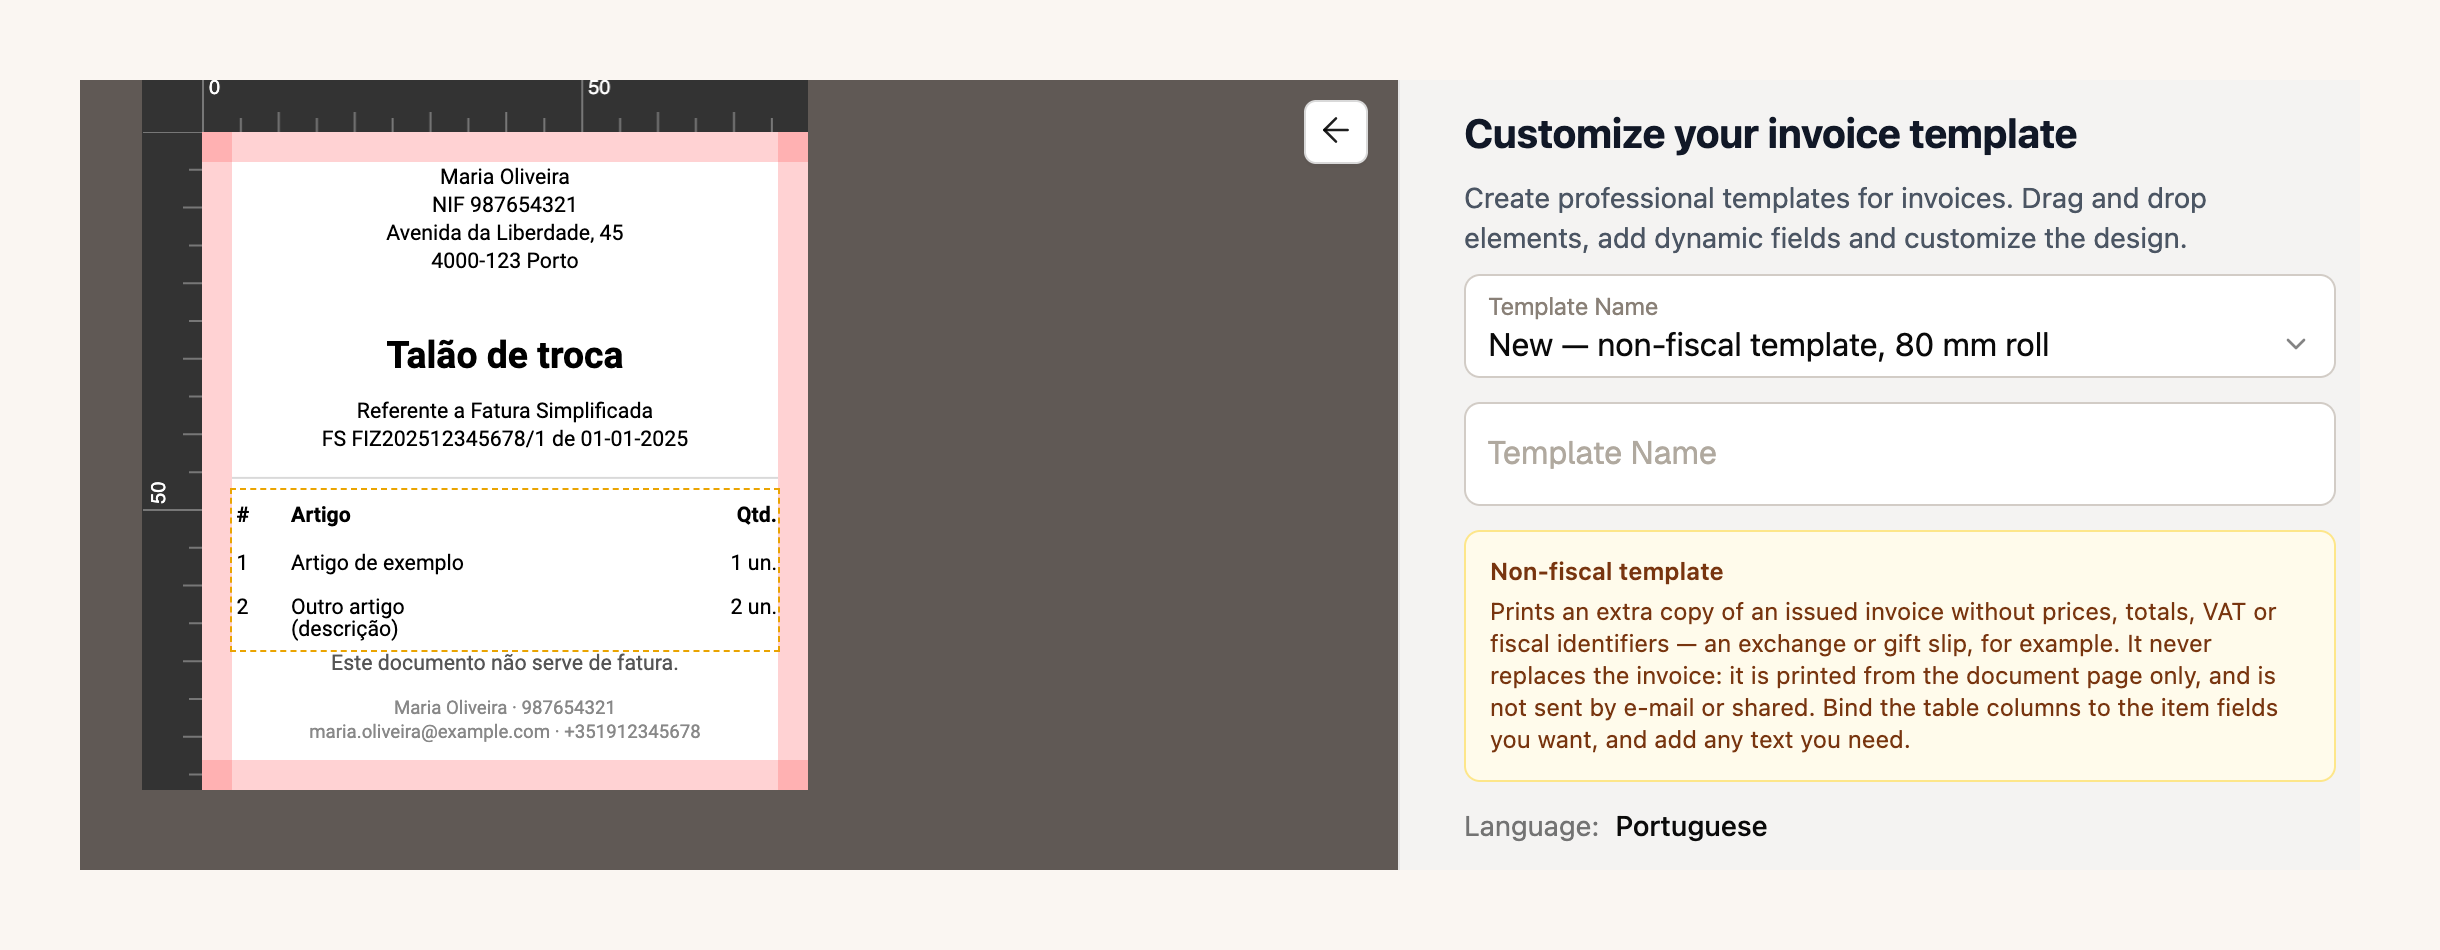Click 'Referente a Fatura Simplificada' text
The width and height of the screenshot is (2440, 950).
pyautogui.click(x=504, y=411)
